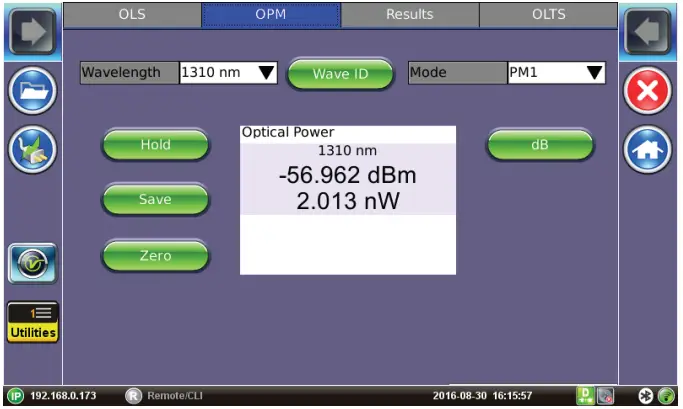Click the Save button
The height and width of the screenshot is (409, 683).
pyautogui.click(x=156, y=199)
